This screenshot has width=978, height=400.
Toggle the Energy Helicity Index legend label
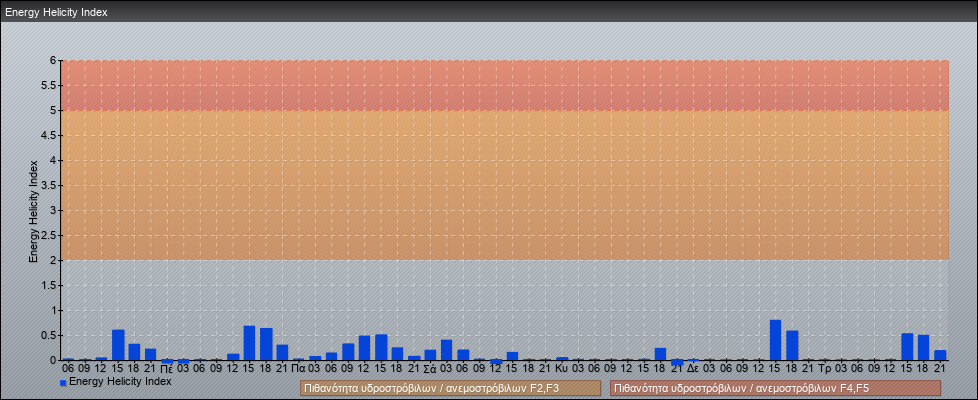[x=120, y=381]
